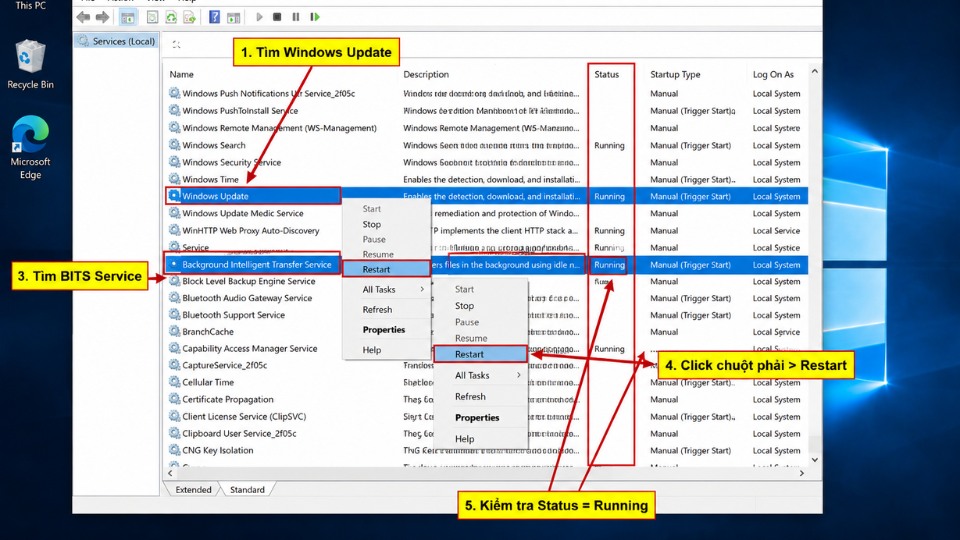Click the vertical scrollbar up arrow
This screenshot has height=540, width=960.
click(814, 72)
